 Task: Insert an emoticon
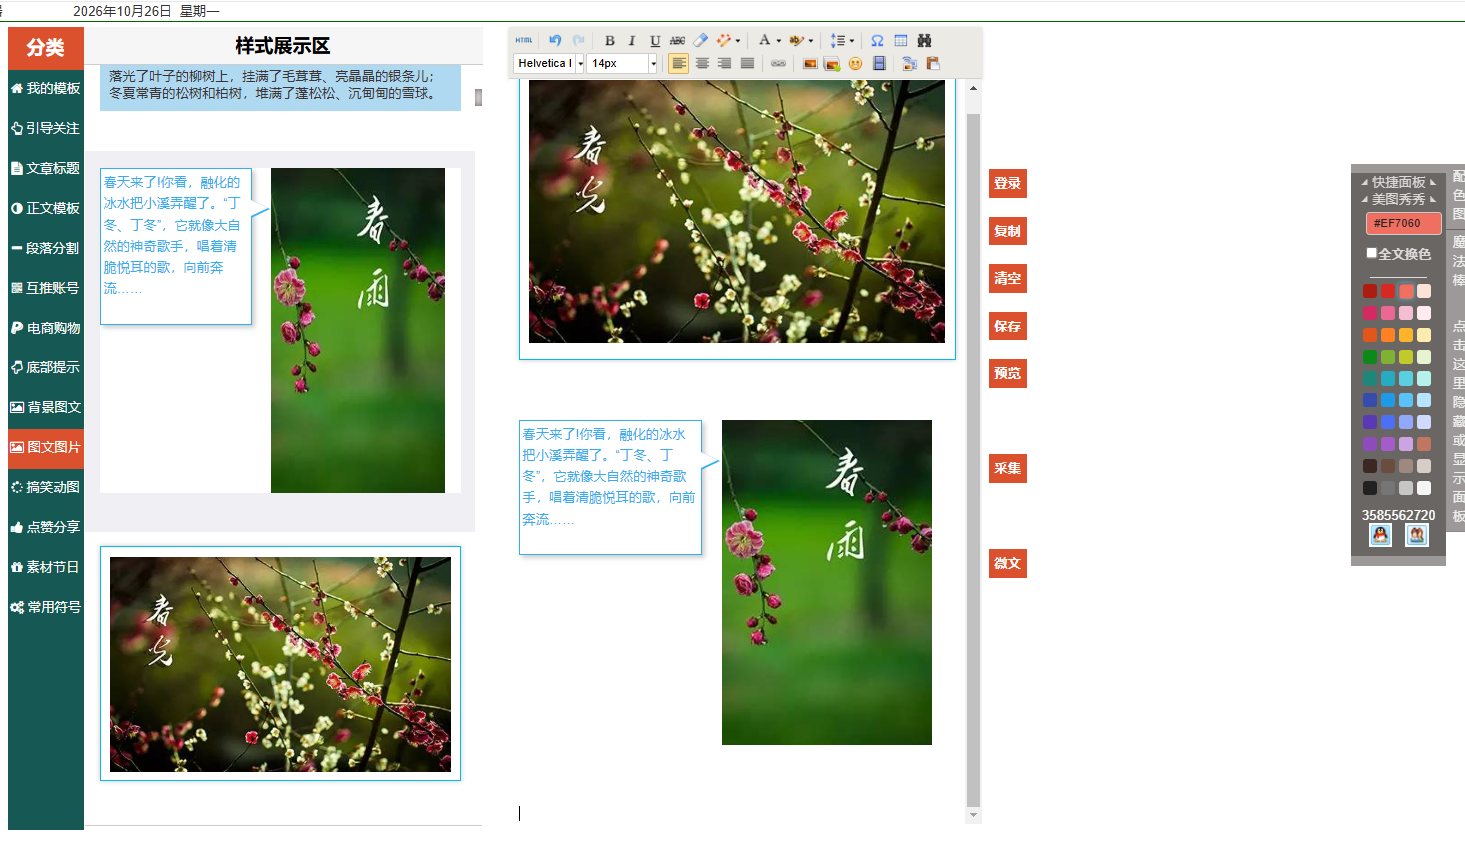coord(855,63)
